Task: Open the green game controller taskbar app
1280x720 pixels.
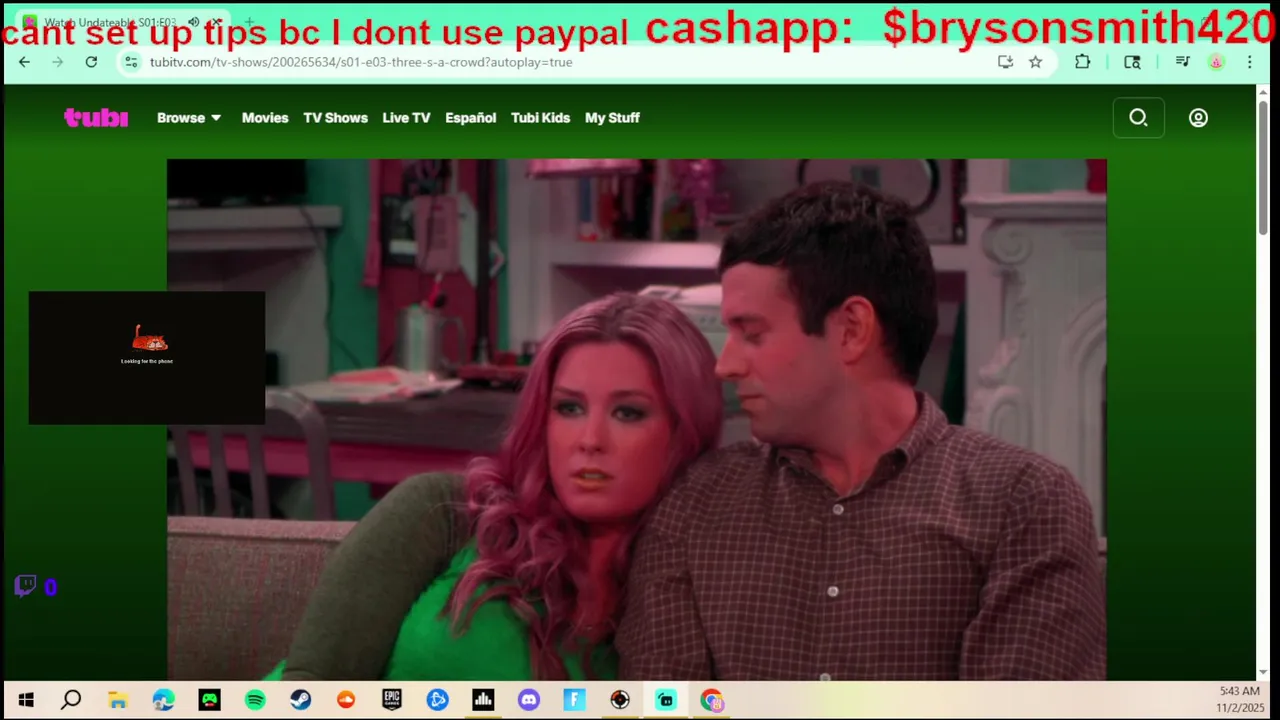Action: point(209,700)
